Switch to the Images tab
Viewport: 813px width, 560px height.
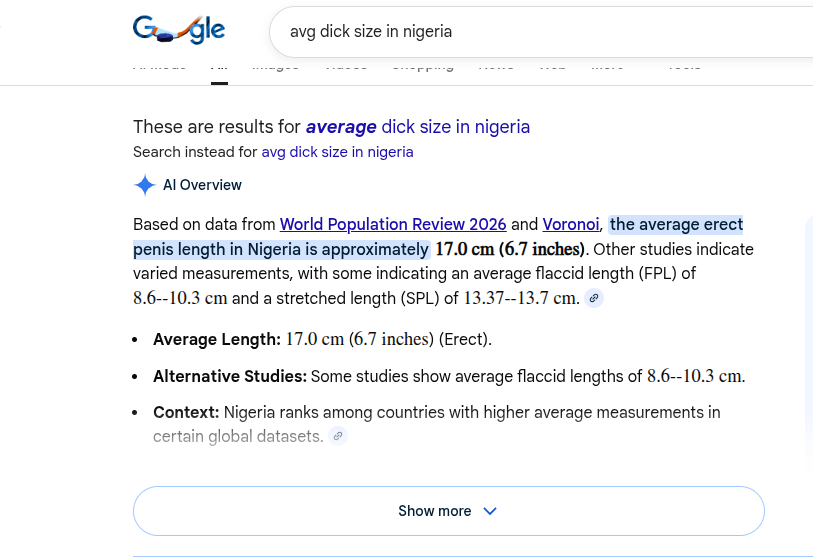coord(275,67)
